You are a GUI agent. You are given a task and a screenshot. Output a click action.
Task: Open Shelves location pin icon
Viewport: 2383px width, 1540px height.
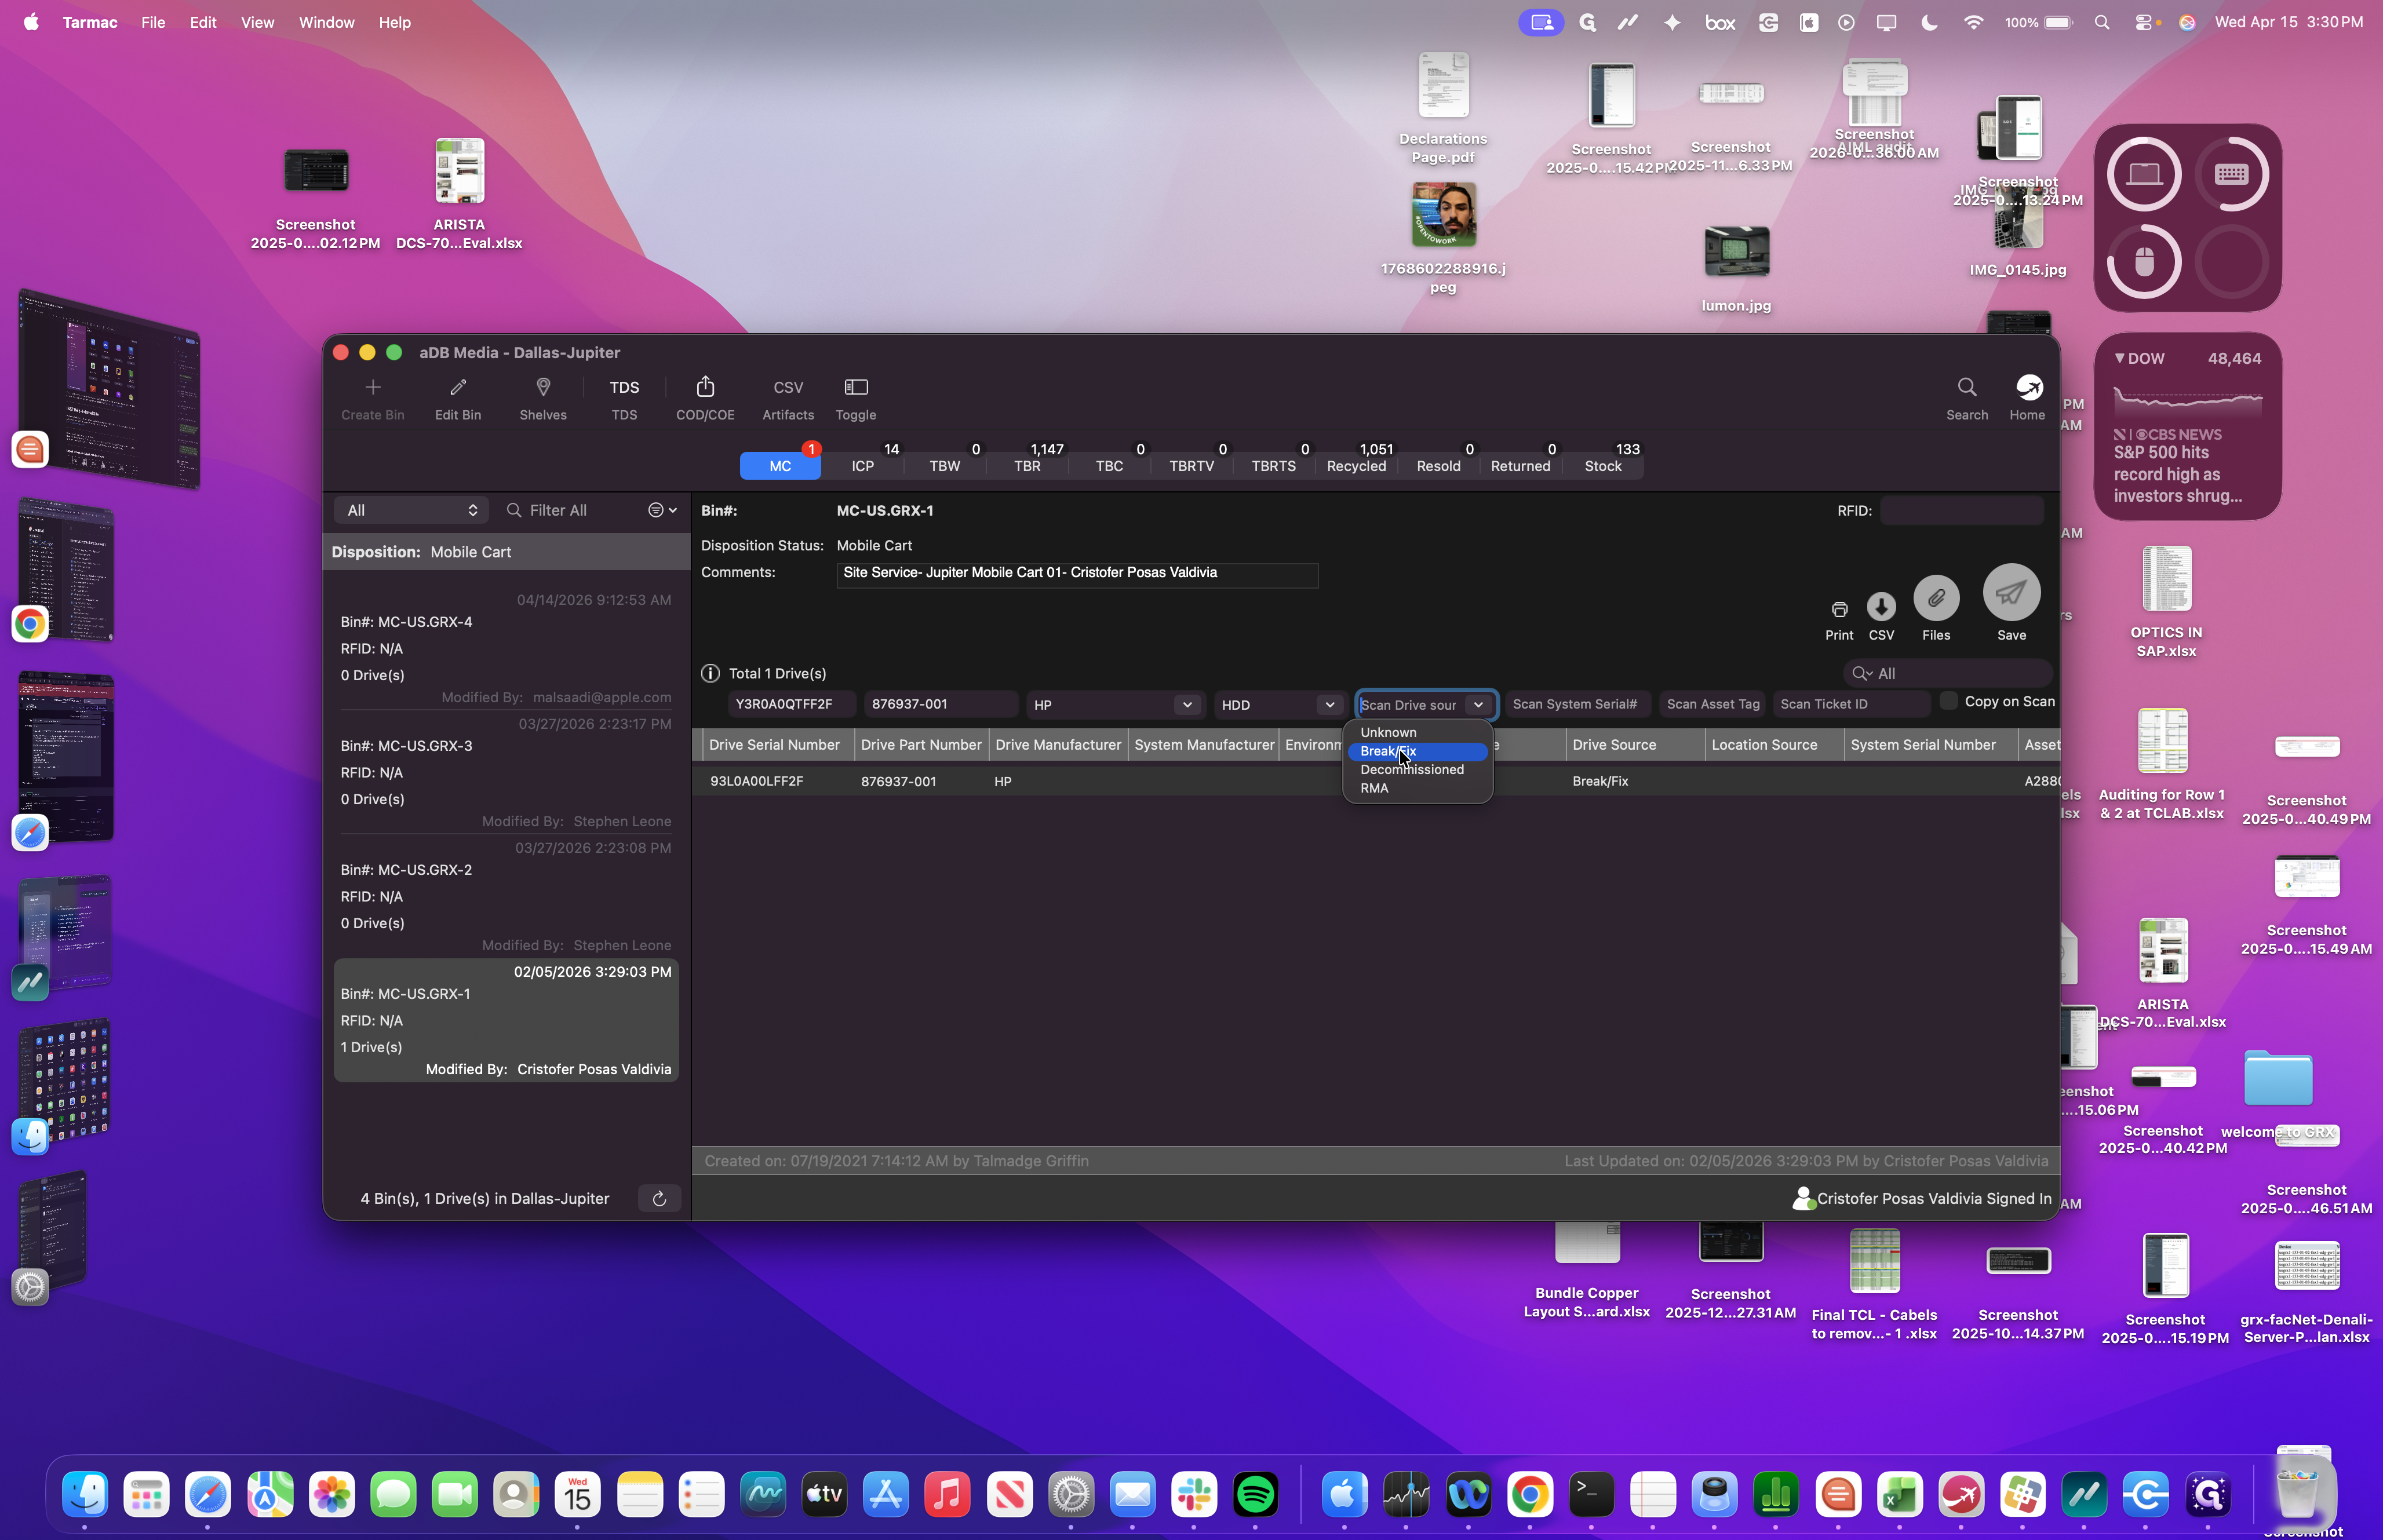pos(543,387)
